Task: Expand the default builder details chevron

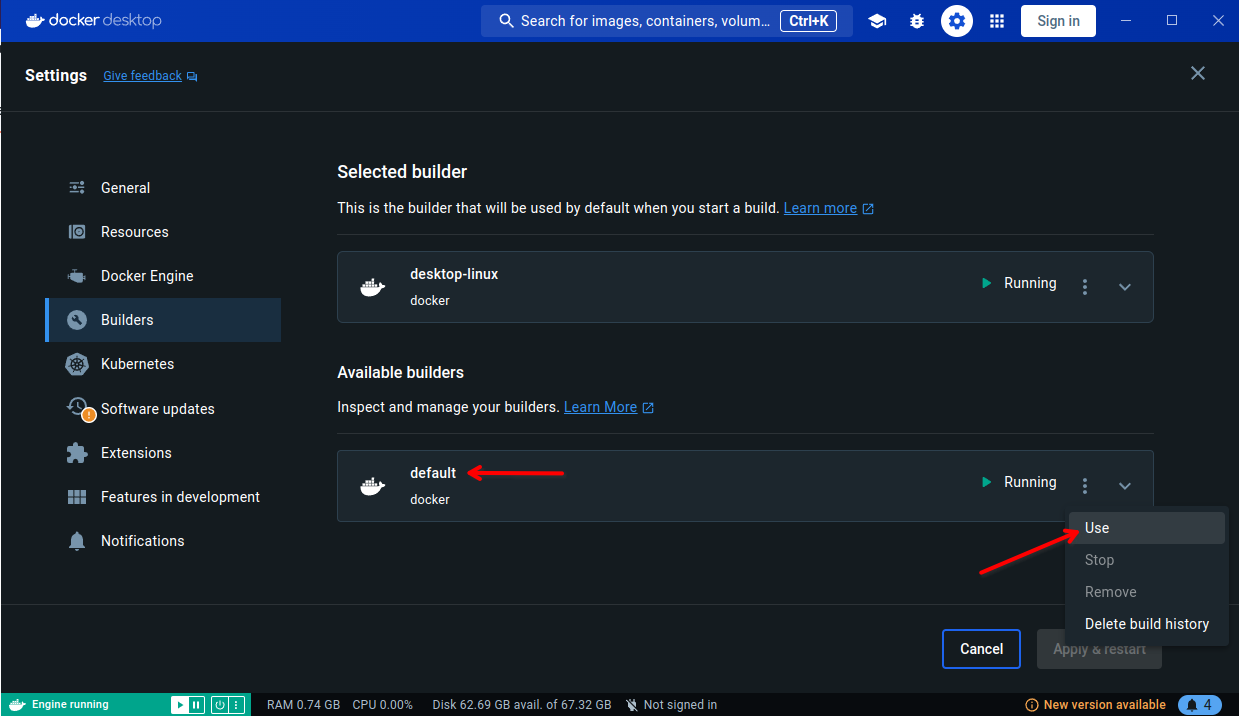Action: 1125,486
